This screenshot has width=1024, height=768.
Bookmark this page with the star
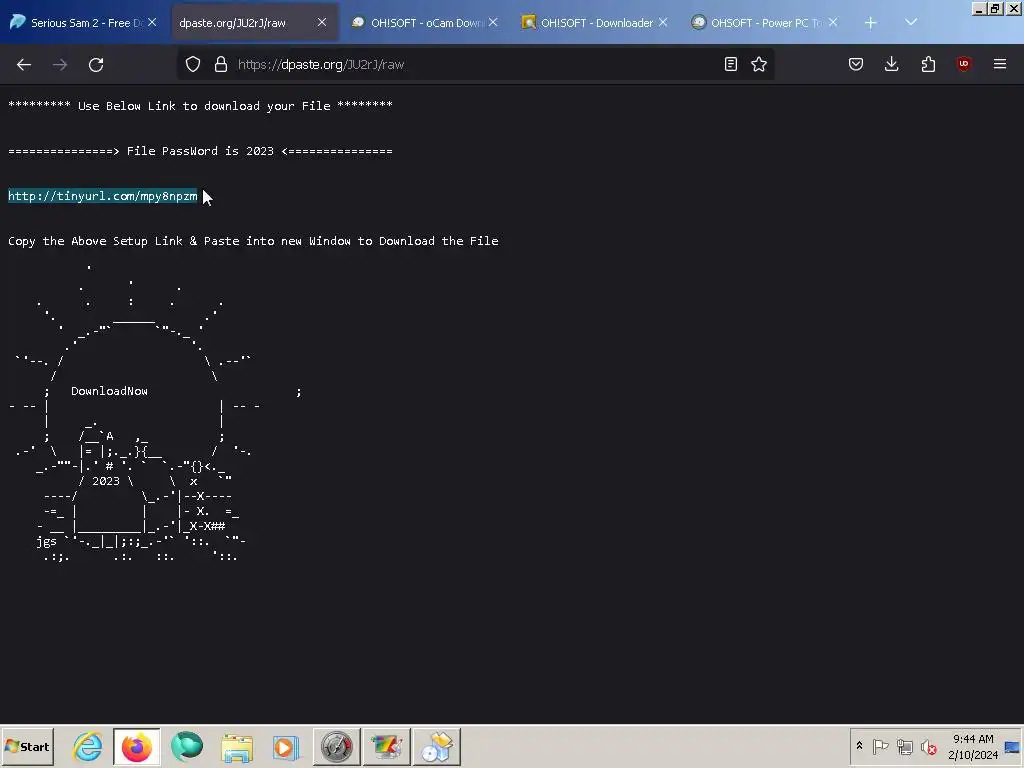pos(759,64)
